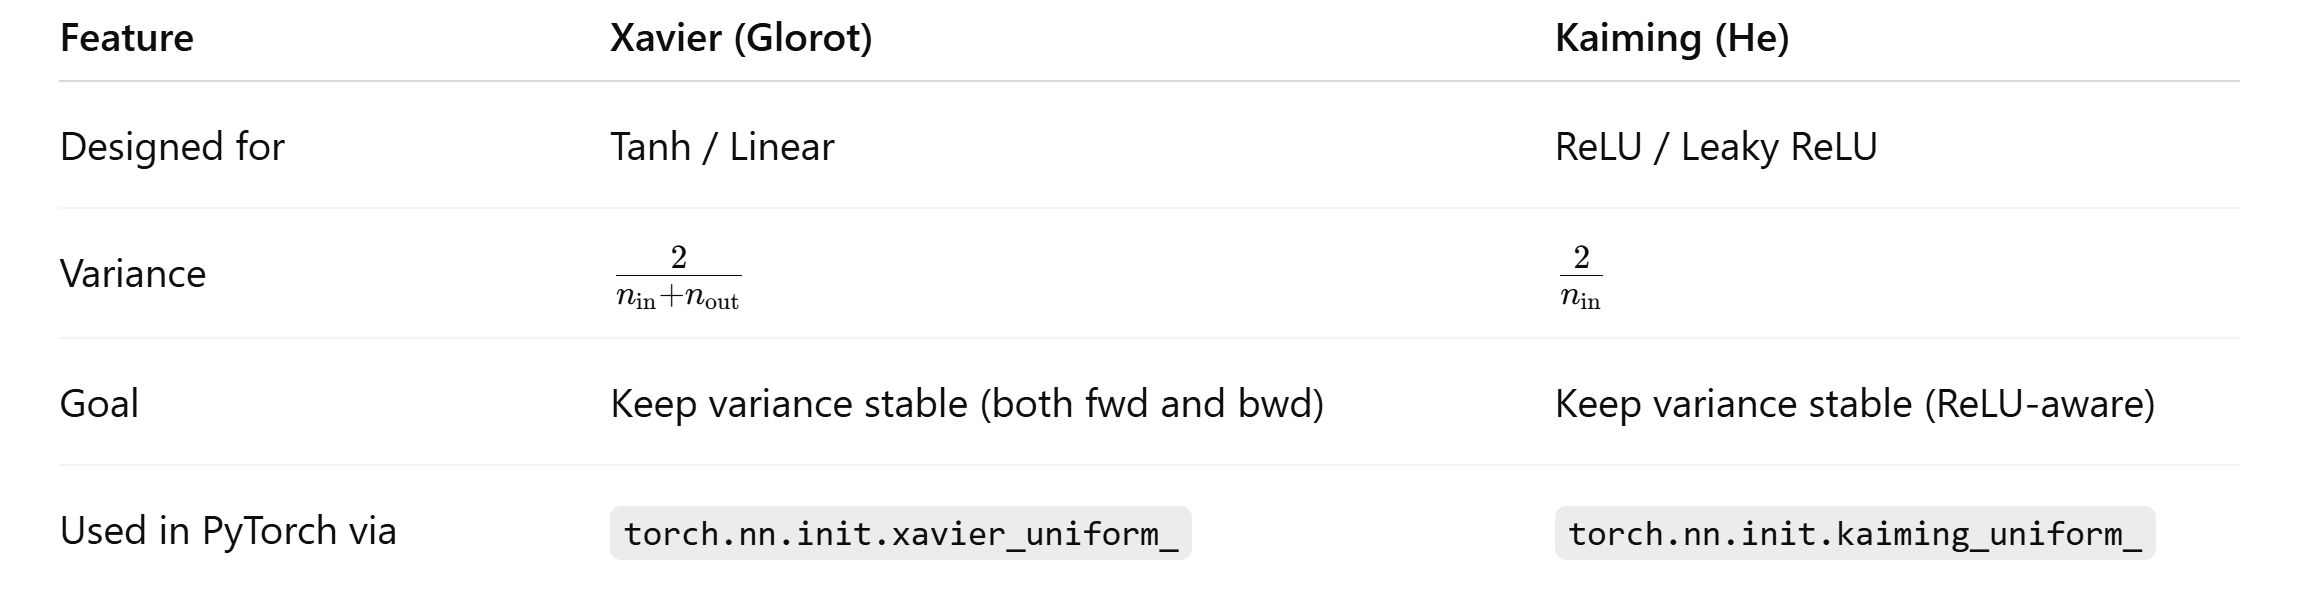The width and height of the screenshot is (2303, 597).
Task: Select the Xavier (Glorot) column header
Action: tap(741, 38)
